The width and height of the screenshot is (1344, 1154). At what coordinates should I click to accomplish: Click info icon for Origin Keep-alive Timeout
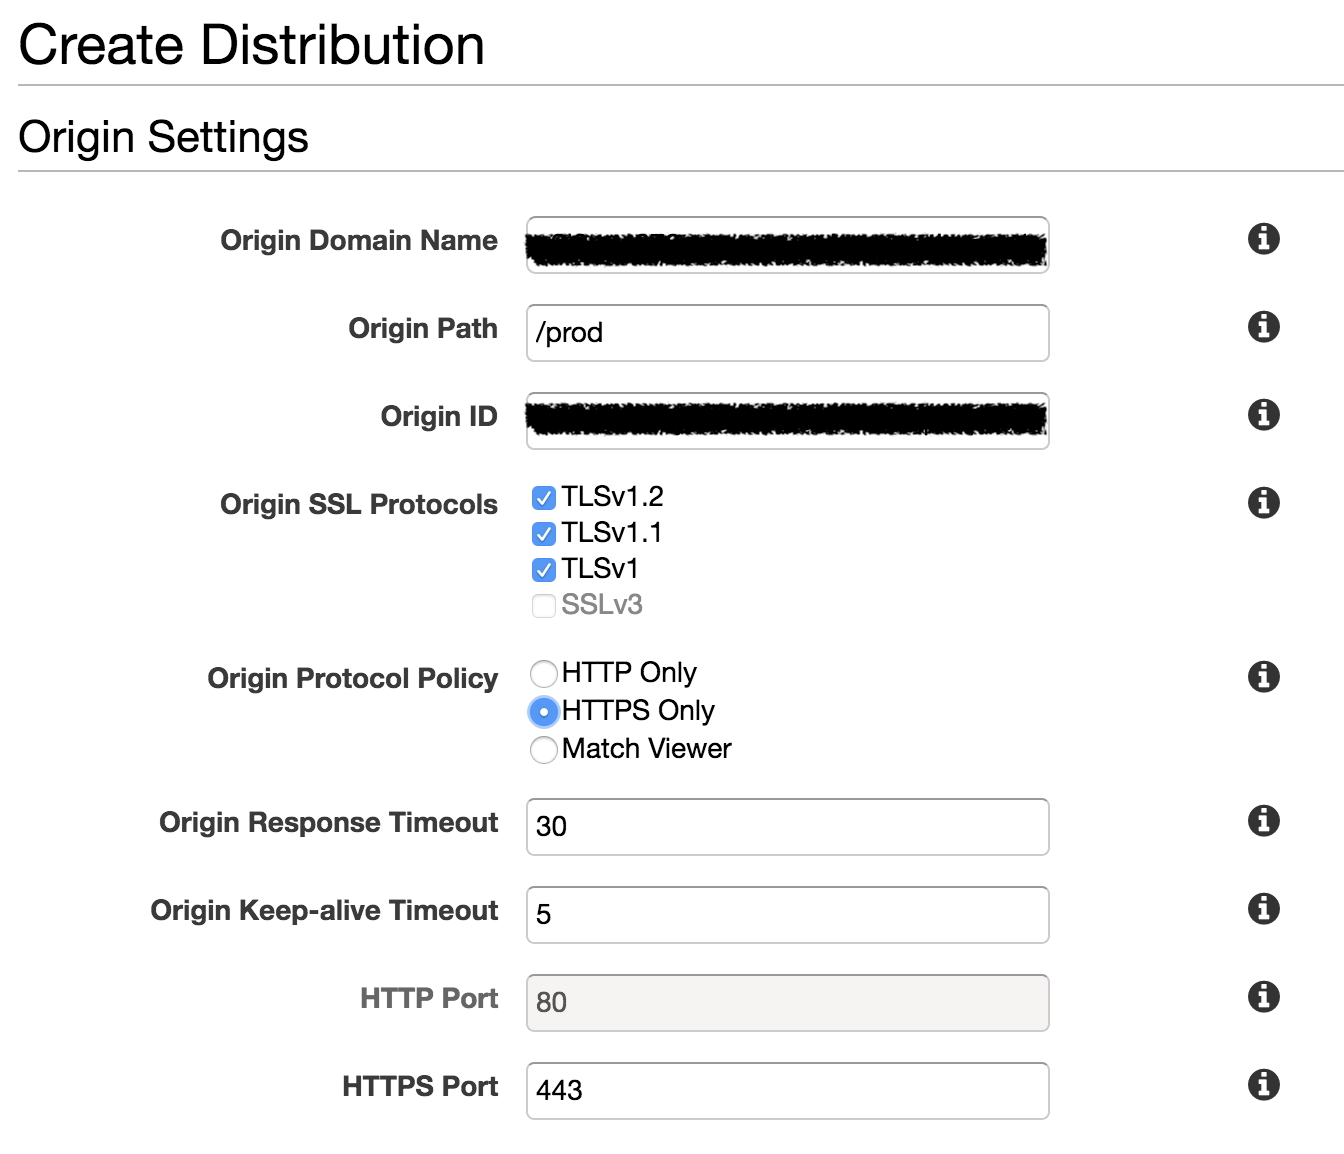click(1264, 909)
